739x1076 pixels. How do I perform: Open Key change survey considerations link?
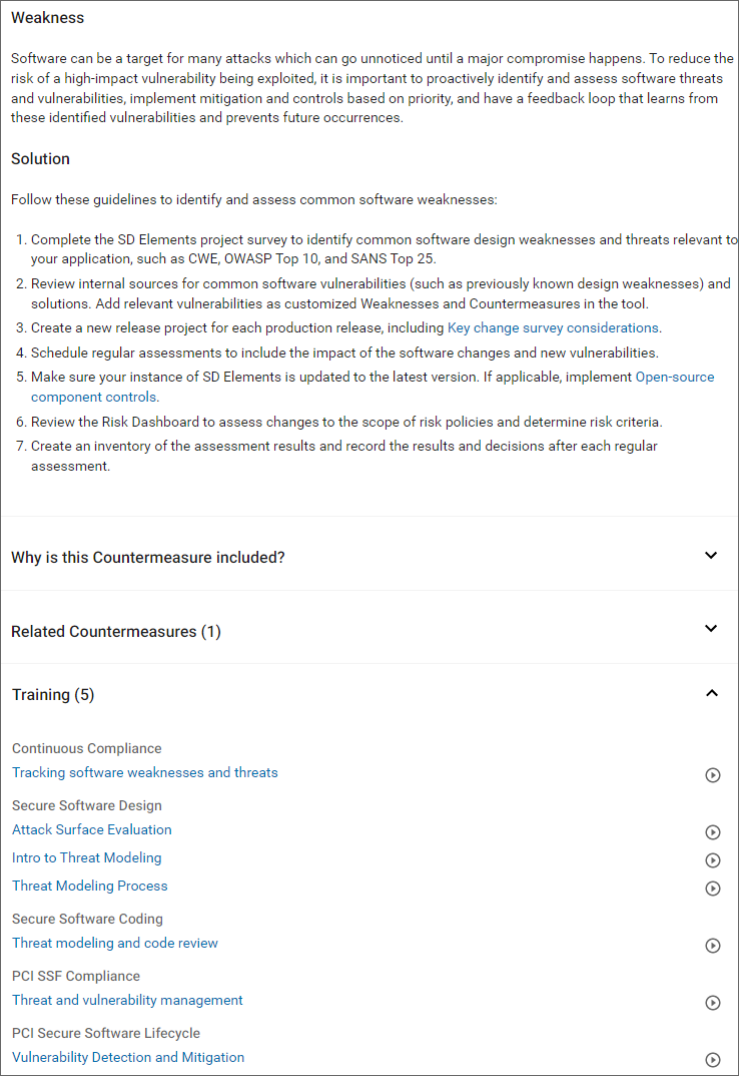click(552, 328)
